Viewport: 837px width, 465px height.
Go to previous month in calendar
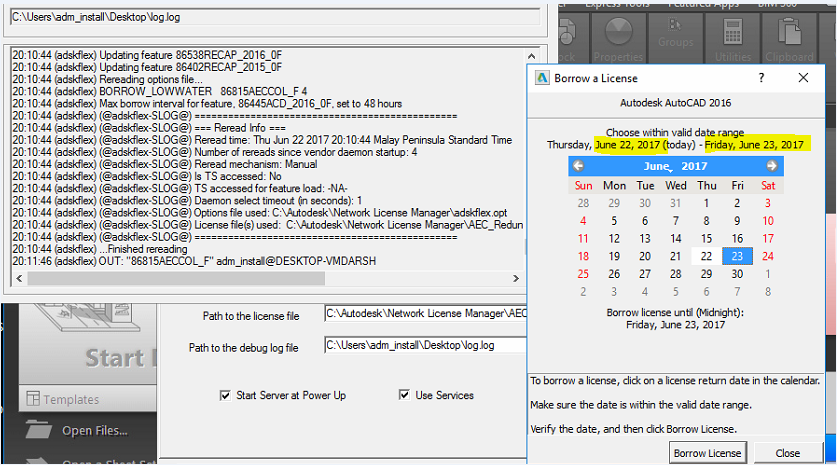(578, 165)
